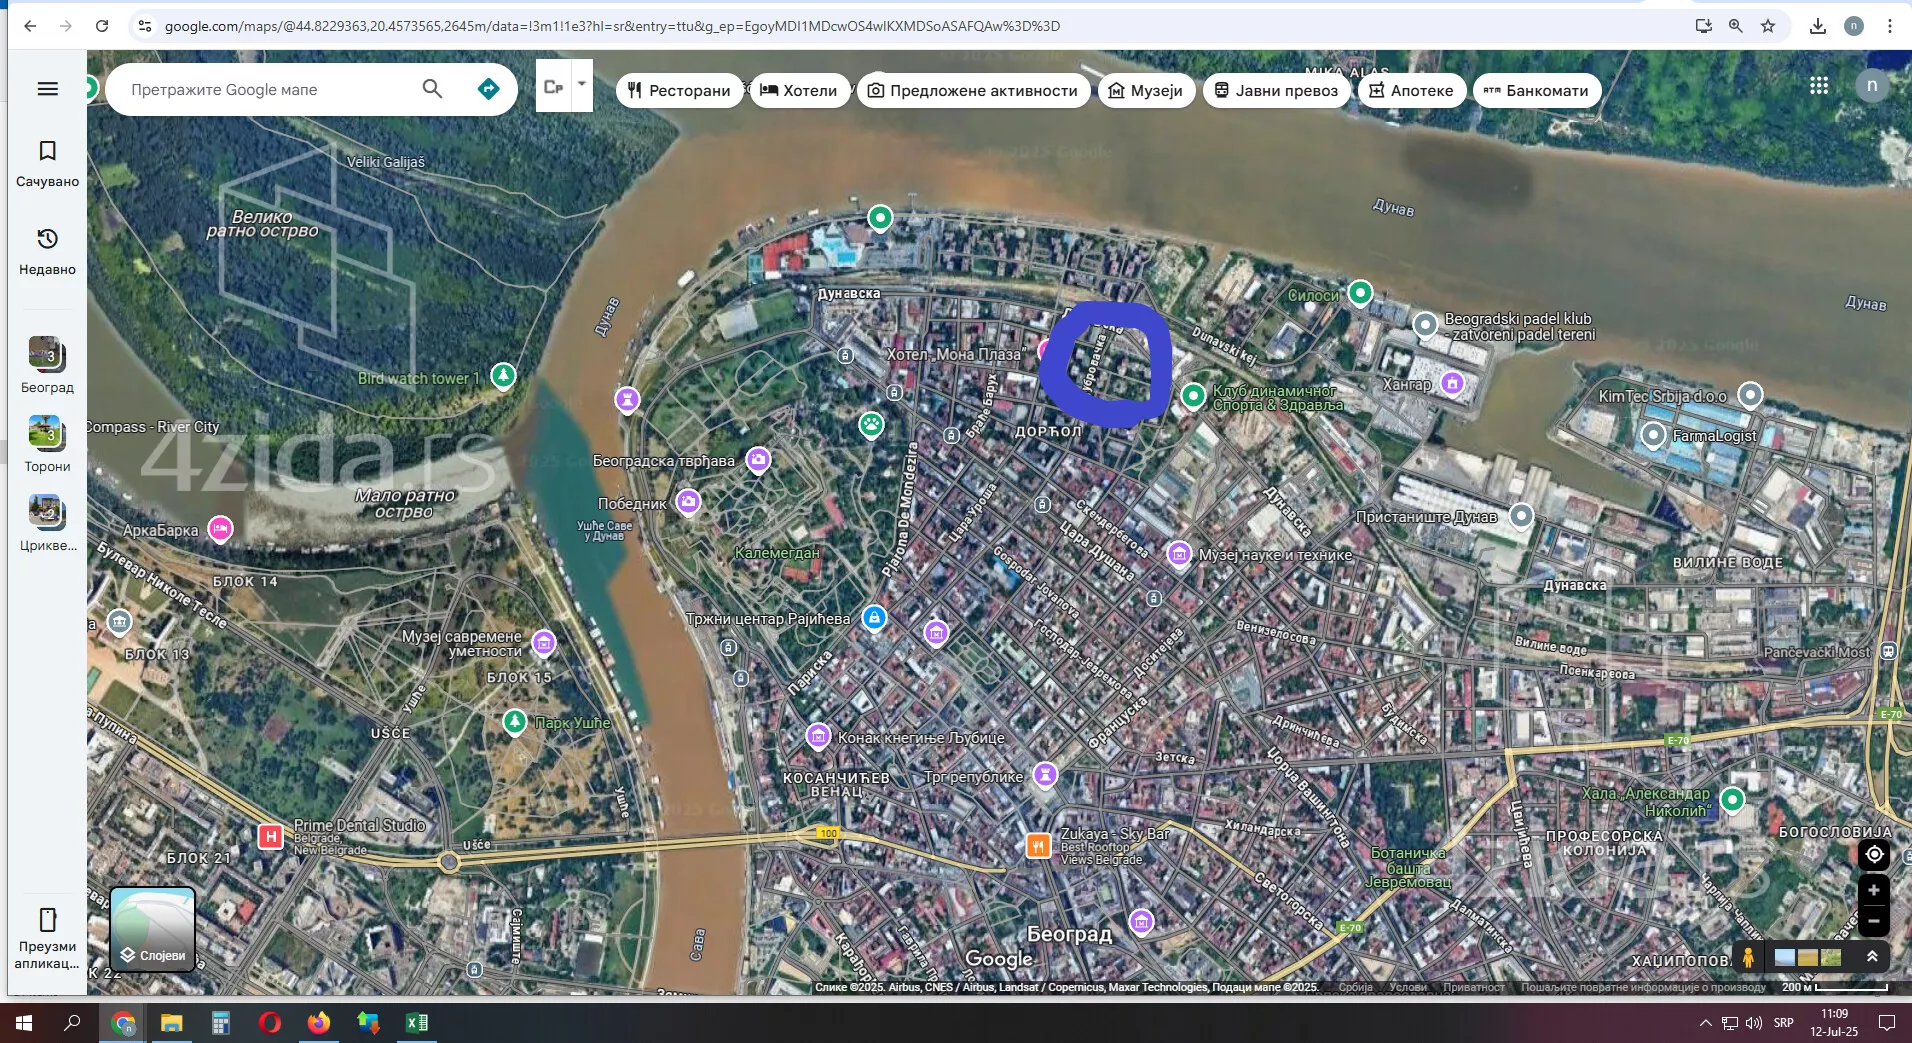Viewport: 1912px width, 1043px height.
Task: Click the Преузми апликацију phone icon
Action: tap(47, 919)
